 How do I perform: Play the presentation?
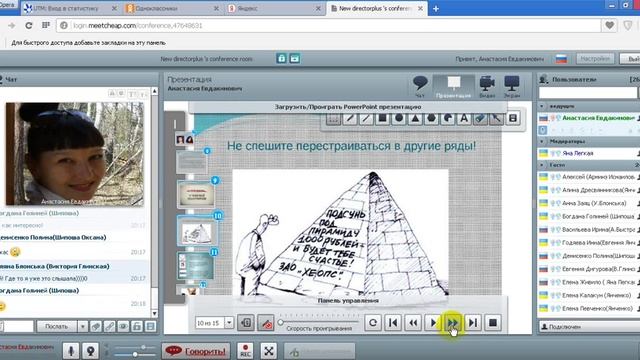pyautogui.click(x=433, y=323)
